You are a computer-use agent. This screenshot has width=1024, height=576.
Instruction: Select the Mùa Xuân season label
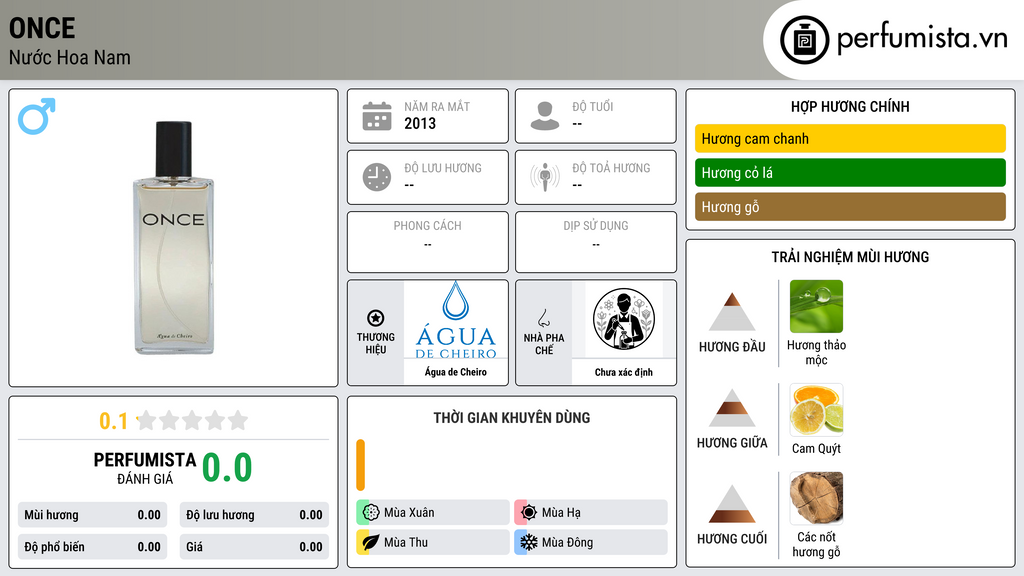pos(409,513)
